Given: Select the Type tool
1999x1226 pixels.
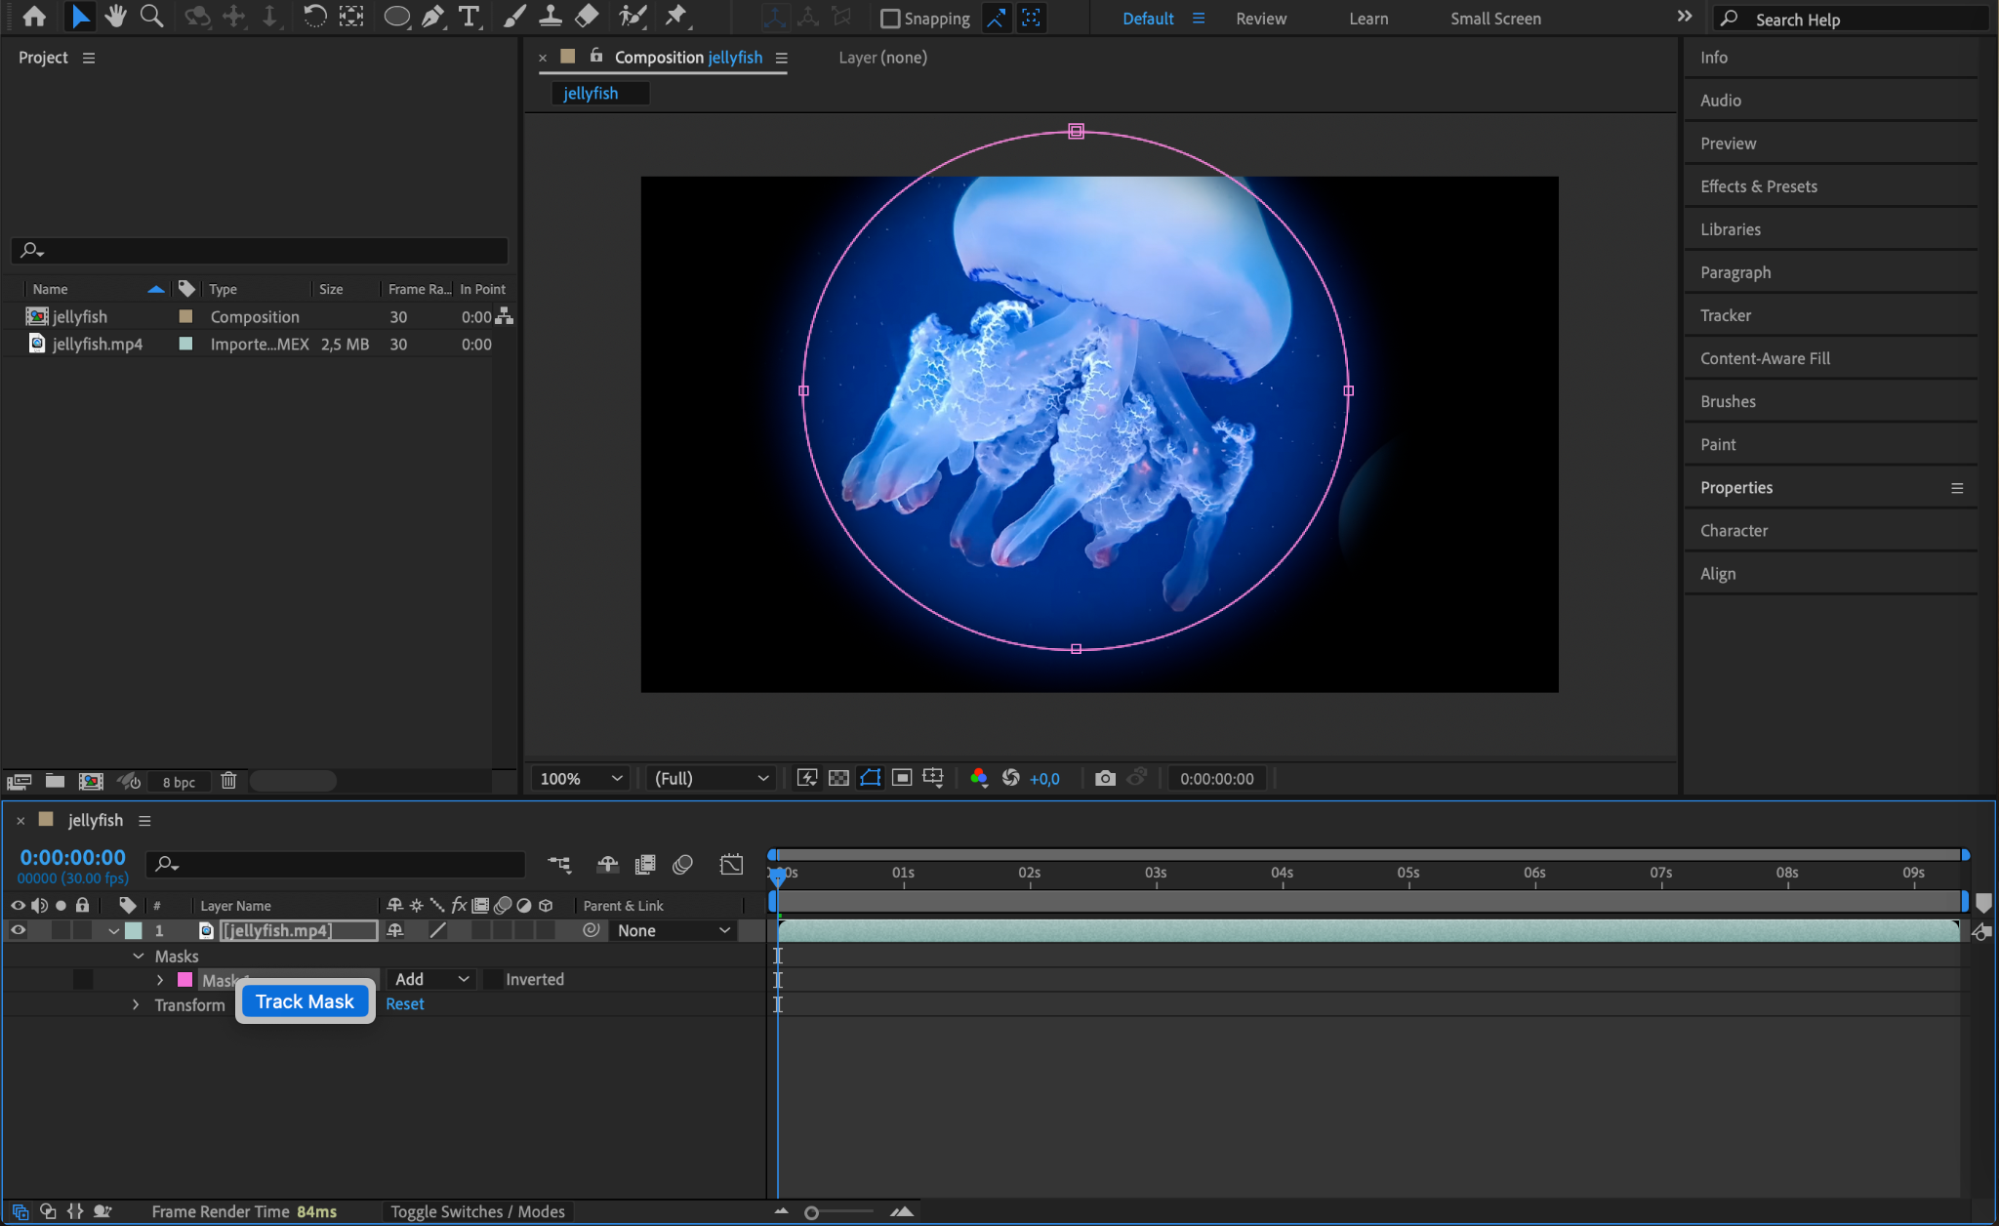Looking at the screenshot, I should click(468, 16).
